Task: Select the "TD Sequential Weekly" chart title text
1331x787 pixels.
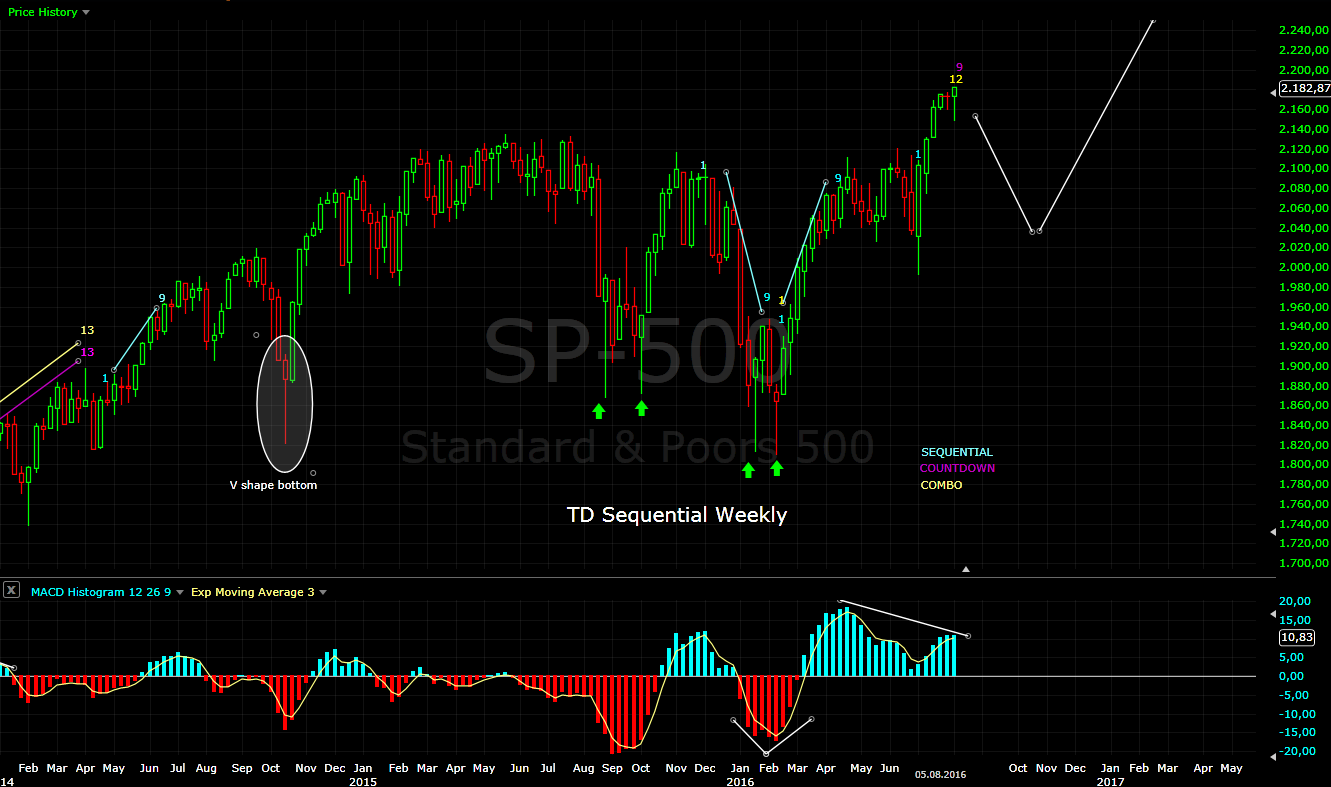Action: click(x=677, y=515)
